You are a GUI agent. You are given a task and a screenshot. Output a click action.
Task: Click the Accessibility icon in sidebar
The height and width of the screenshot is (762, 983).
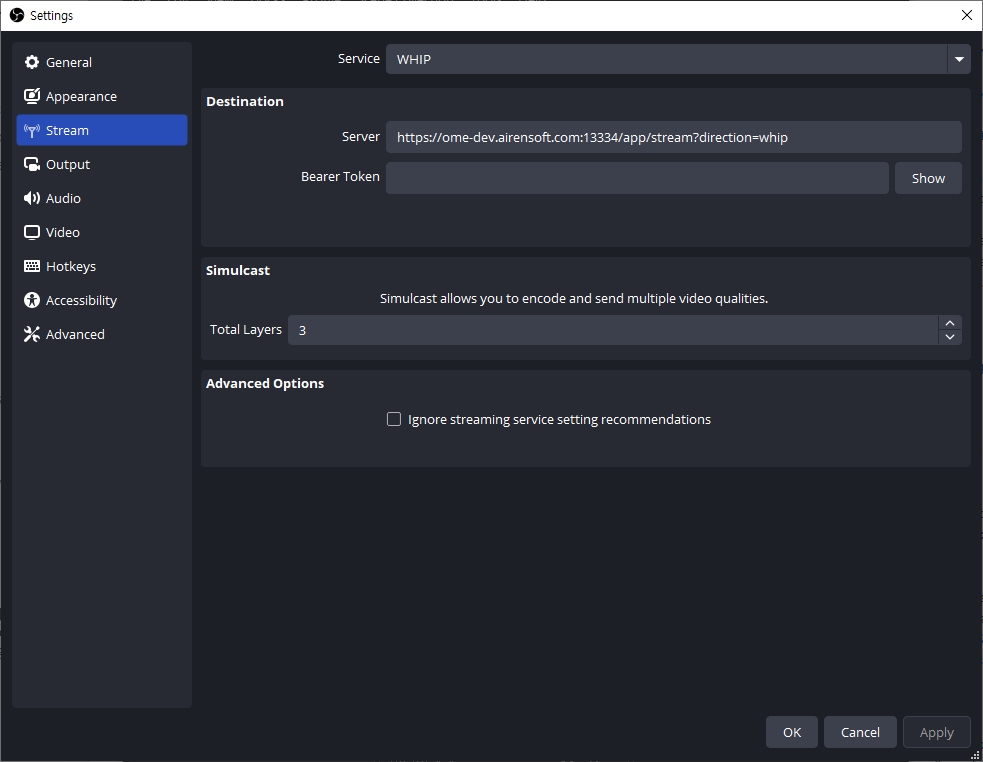point(32,300)
